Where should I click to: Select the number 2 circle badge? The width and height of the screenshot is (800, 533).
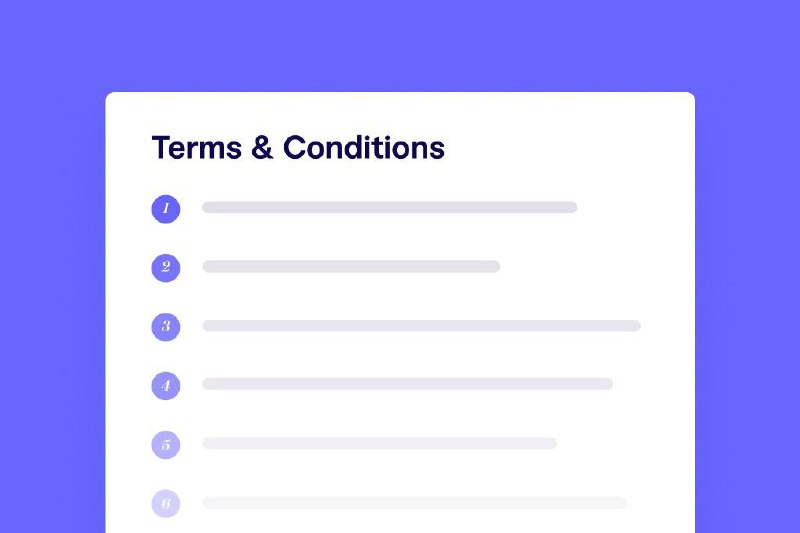(166, 267)
